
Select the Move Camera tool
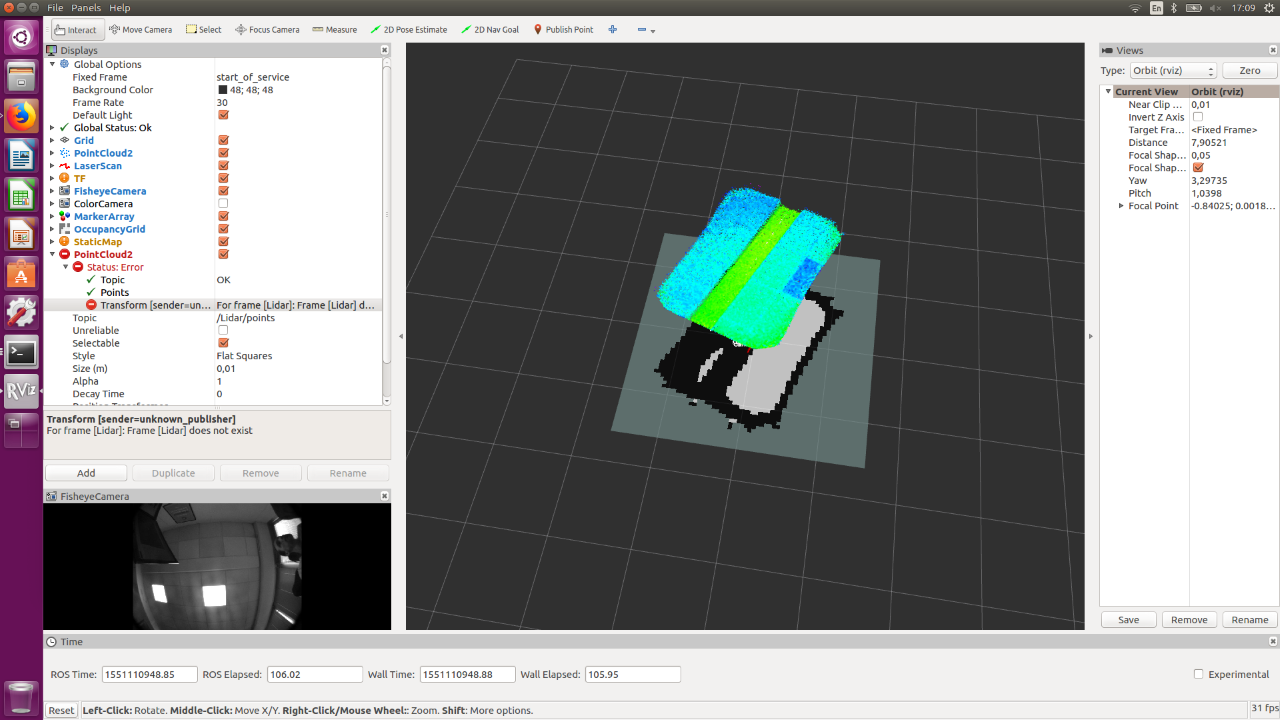141,30
